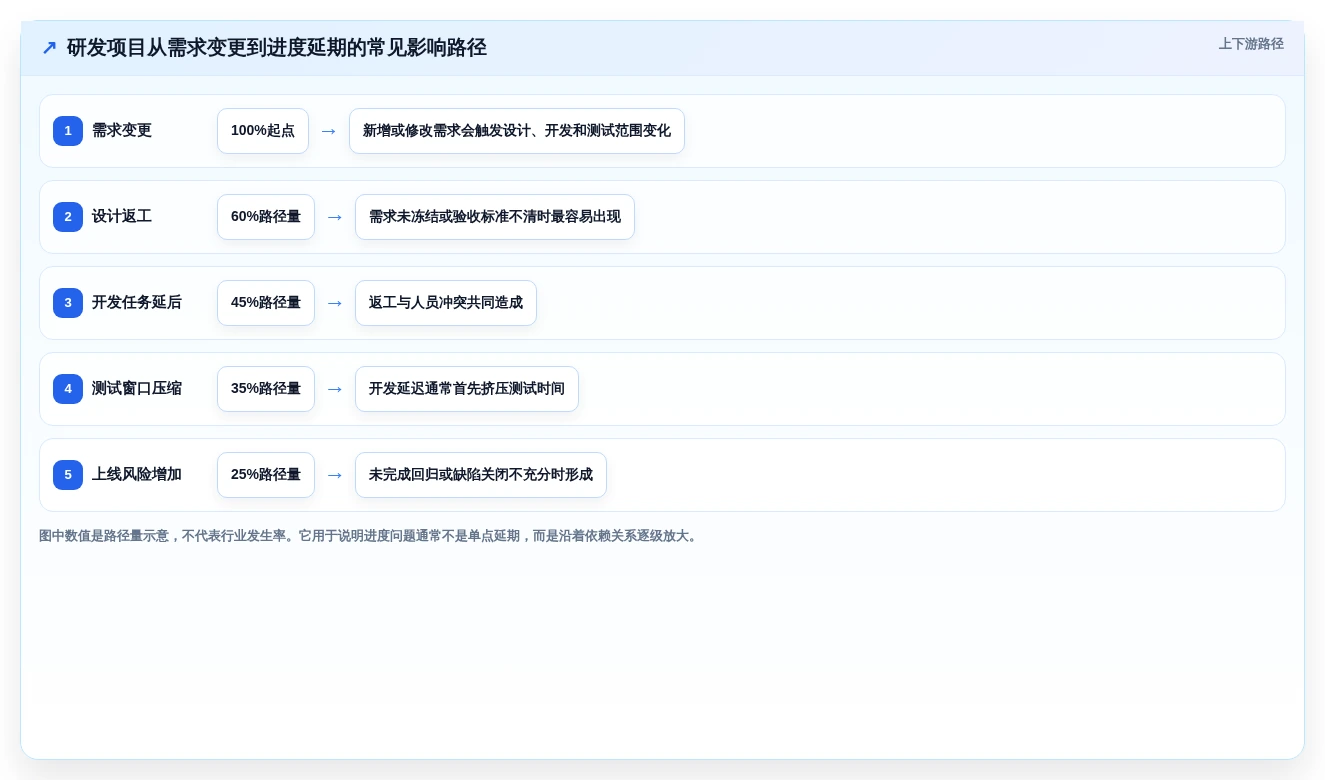The image size is (1325, 780).
Task: Click step number badge 4
Action: [x=68, y=389]
